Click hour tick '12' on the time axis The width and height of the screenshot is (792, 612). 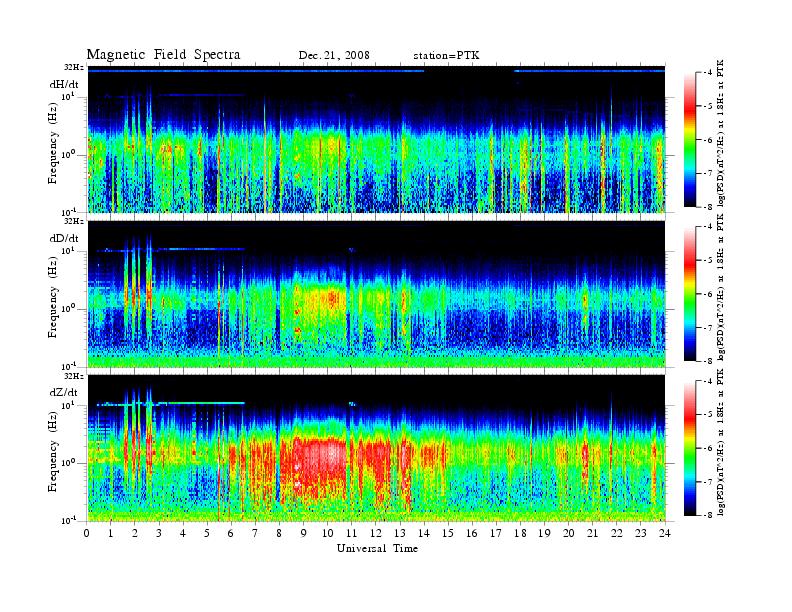376,533
